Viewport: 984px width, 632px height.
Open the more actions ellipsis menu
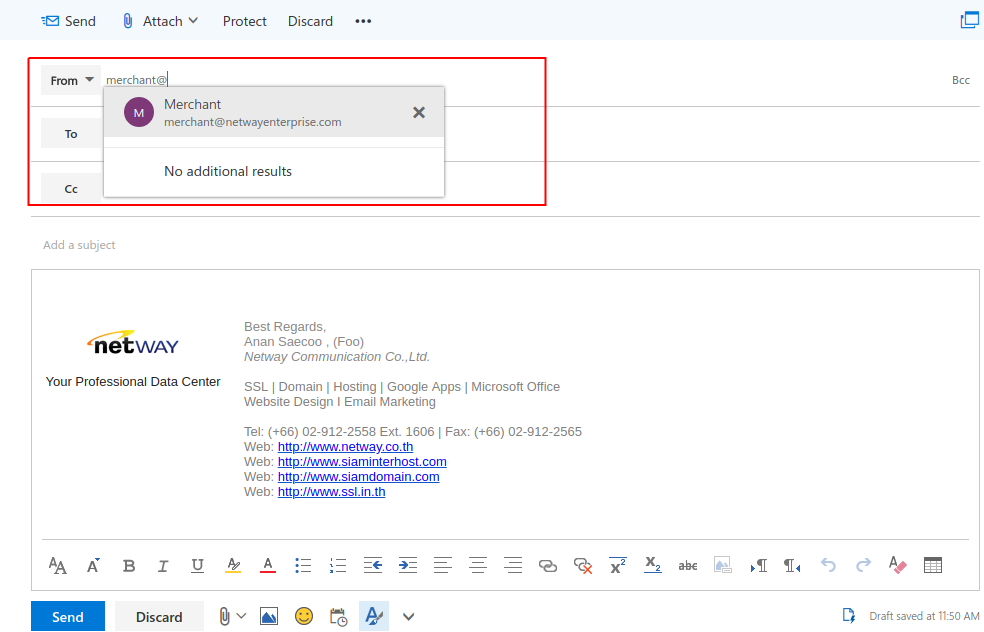[363, 21]
